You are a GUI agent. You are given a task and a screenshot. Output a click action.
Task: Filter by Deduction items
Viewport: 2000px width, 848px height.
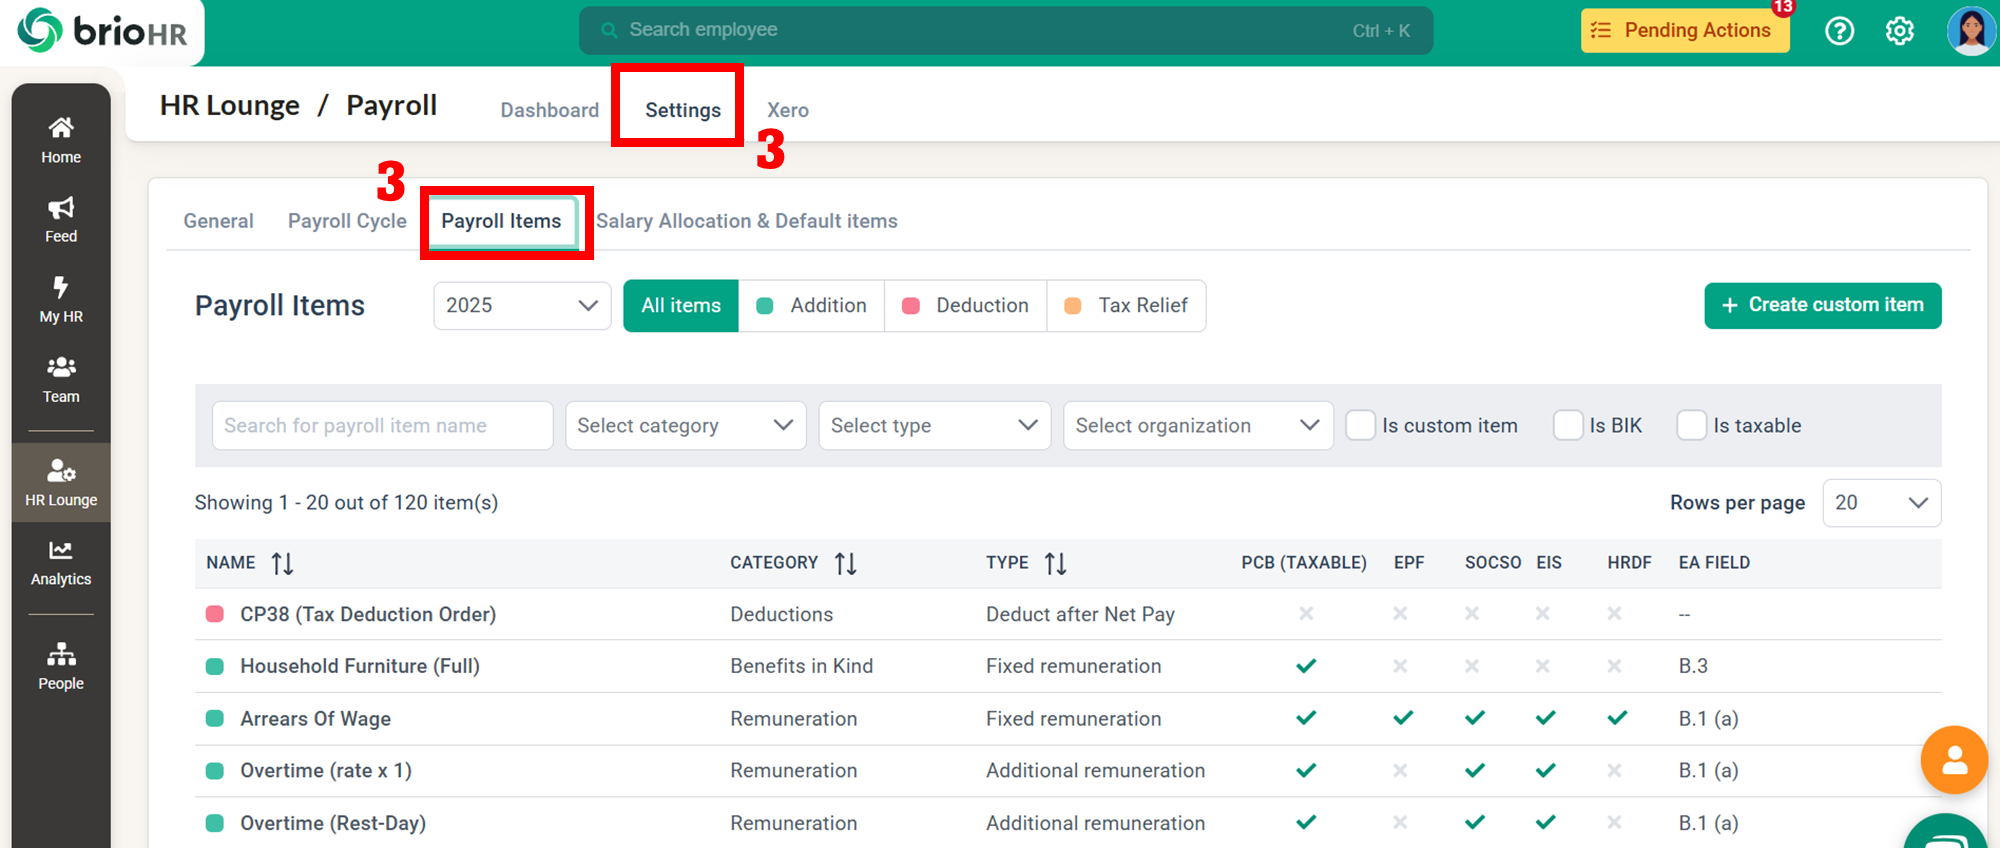click(x=965, y=305)
